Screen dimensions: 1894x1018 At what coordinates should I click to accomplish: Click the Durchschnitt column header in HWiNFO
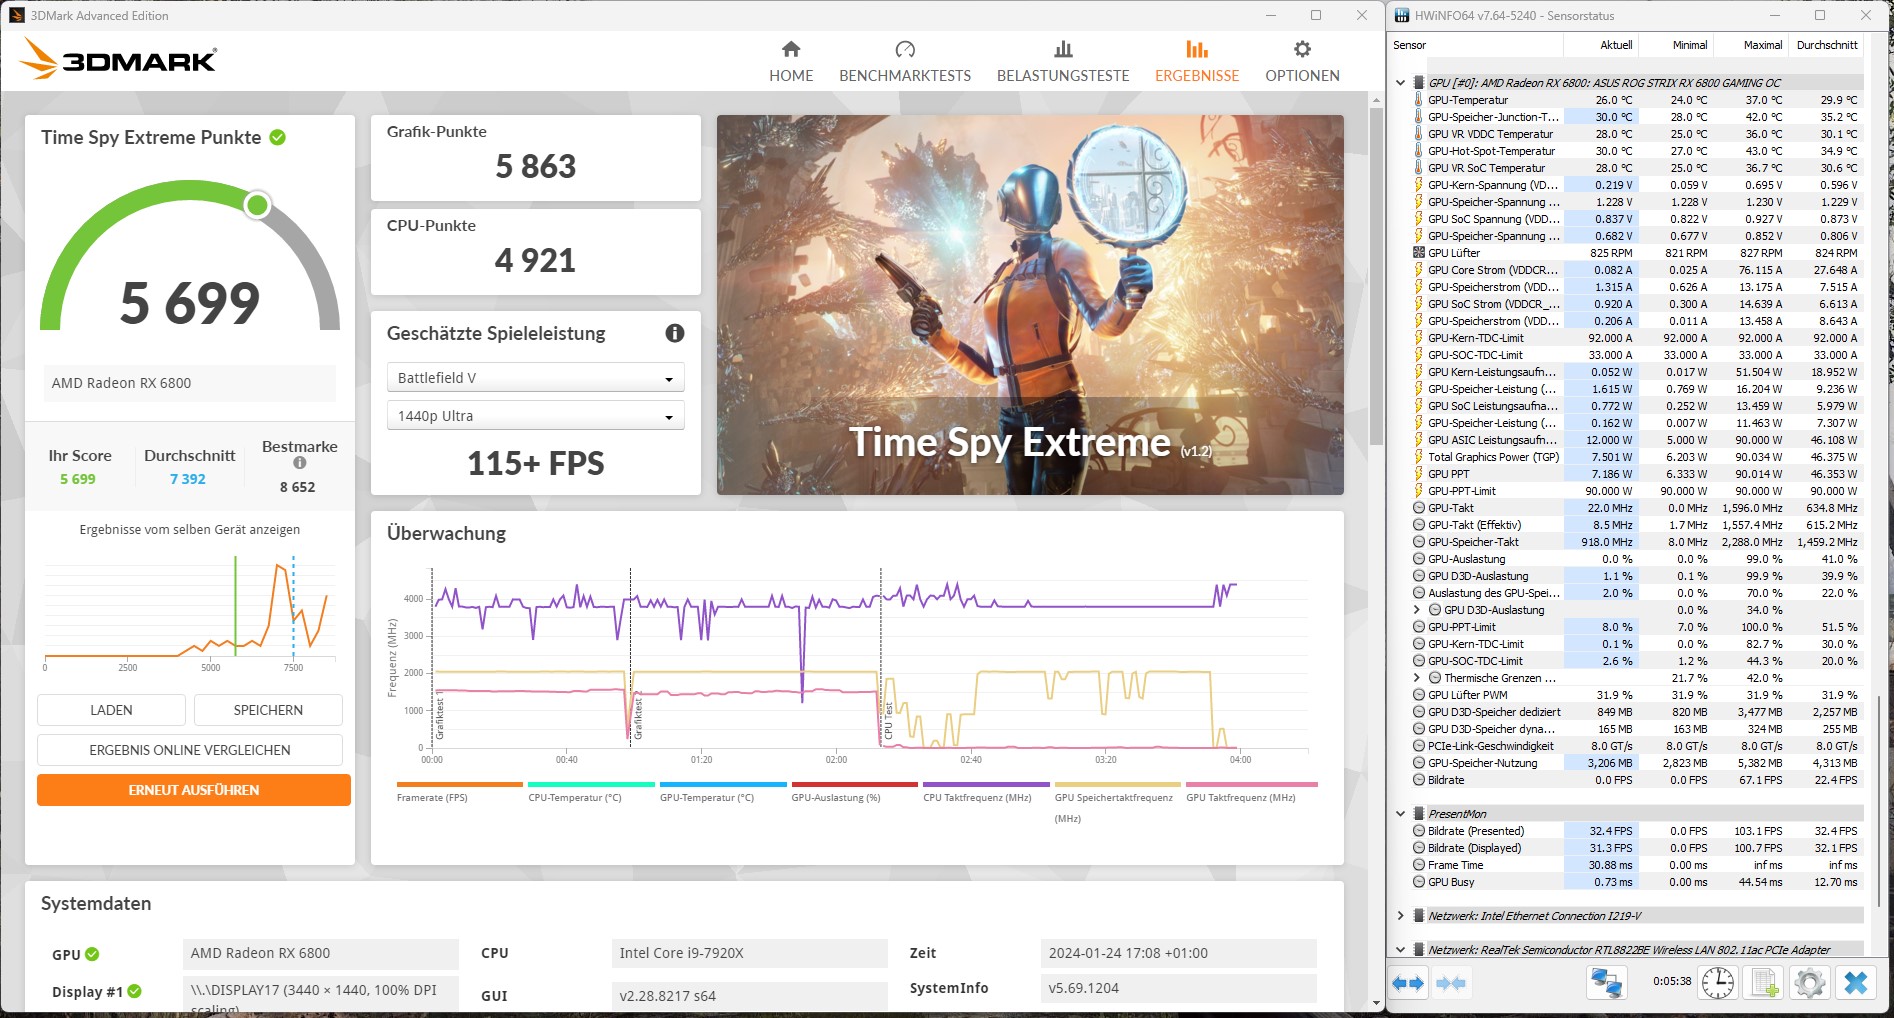pyautogui.click(x=1826, y=45)
